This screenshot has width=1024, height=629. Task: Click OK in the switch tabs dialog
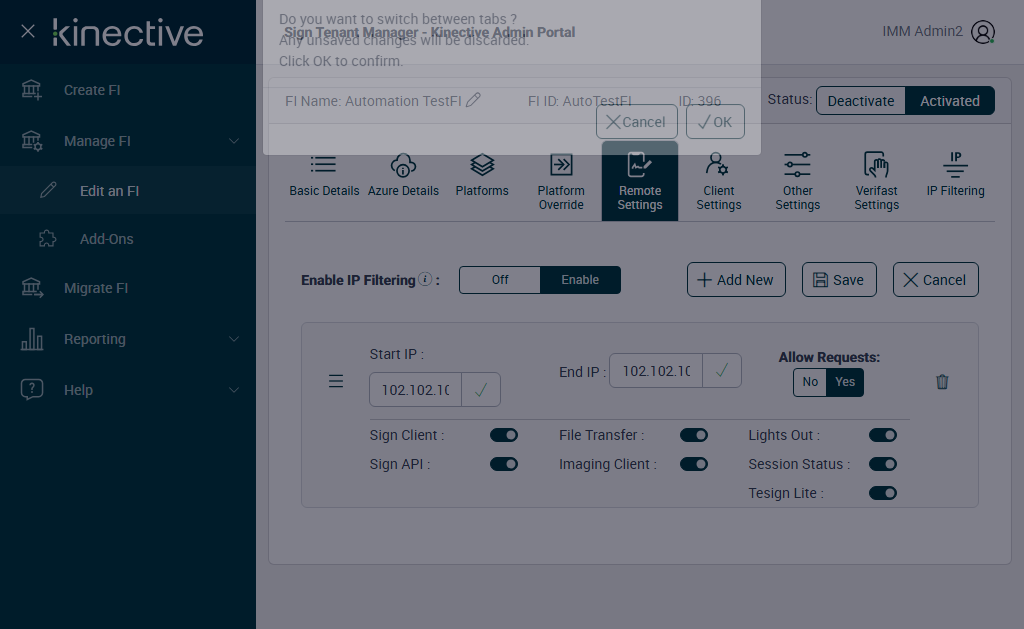coord(715,121)
